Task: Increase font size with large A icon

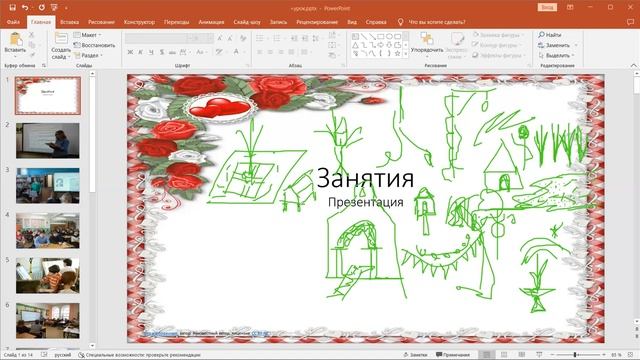Action: [x=220, y=38]
